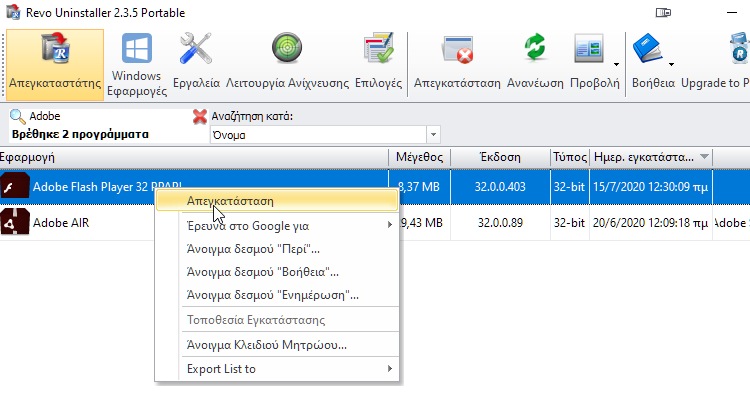Open the Απεγκαταστάτης uninstaller tool
Image resolution: width=750 pixels, height=418 pixels.
[55, 65]
